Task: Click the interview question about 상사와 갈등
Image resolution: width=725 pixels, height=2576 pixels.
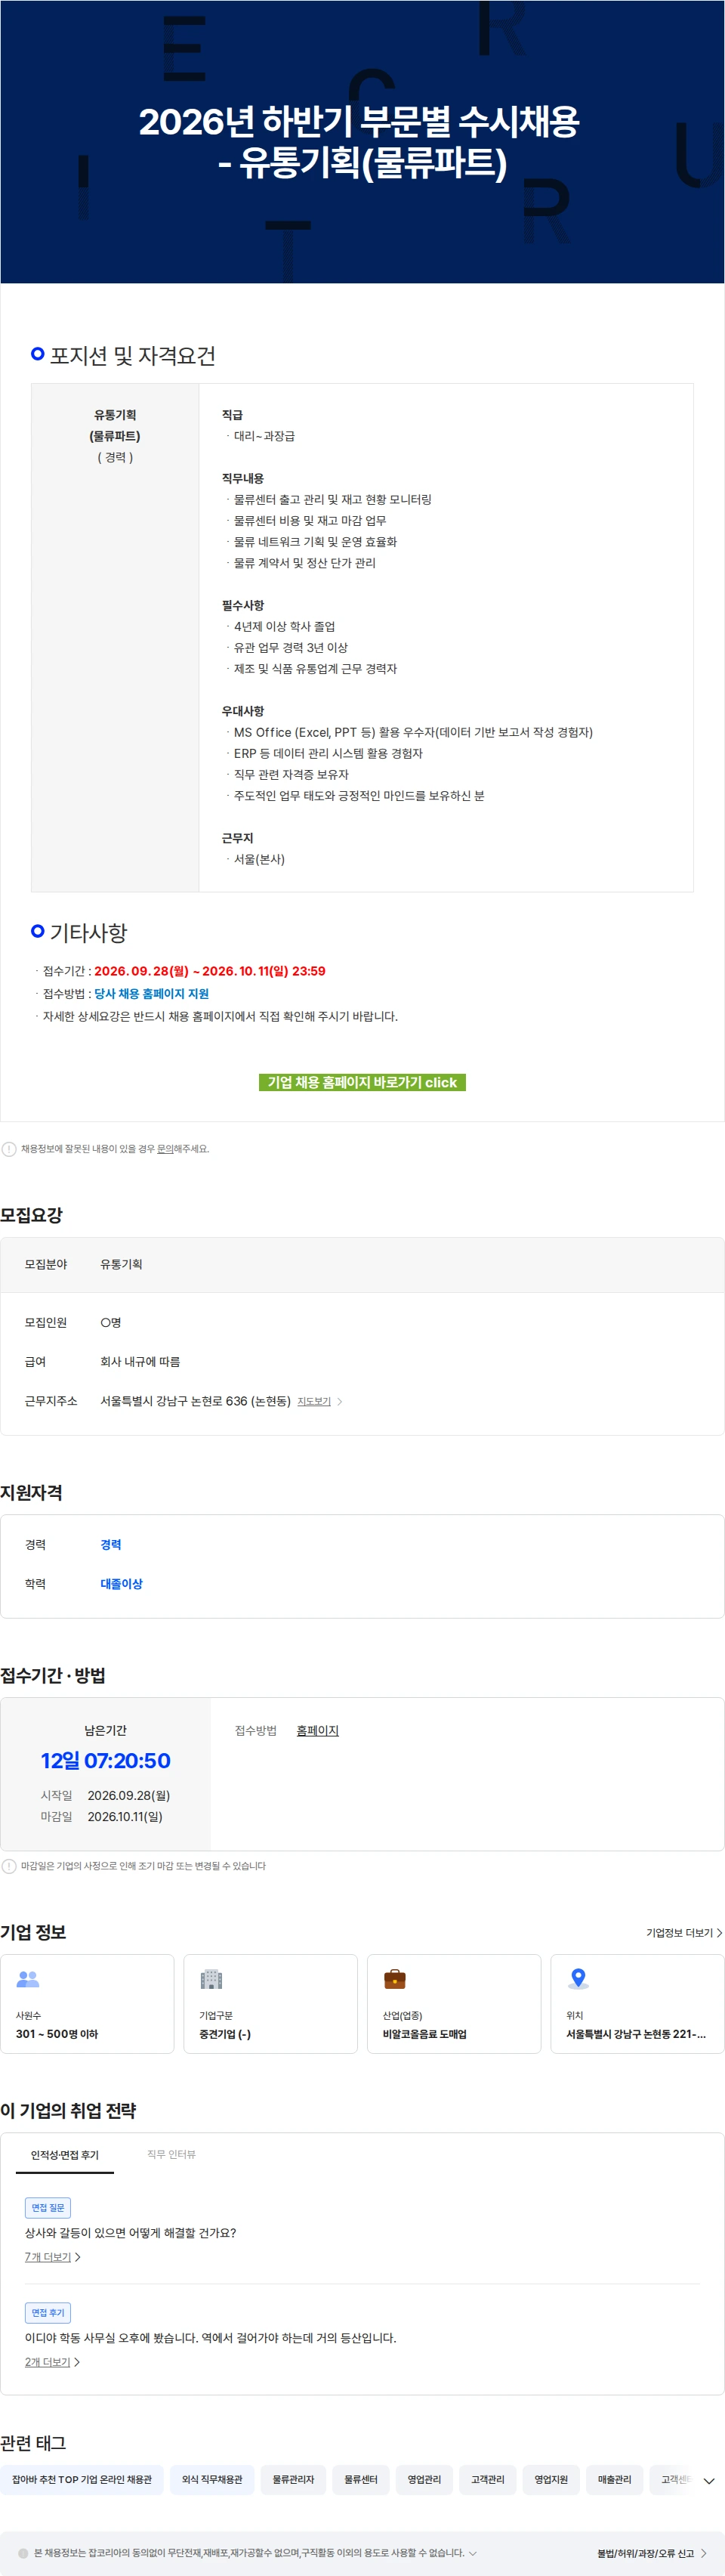Action: click(131, 2232)
